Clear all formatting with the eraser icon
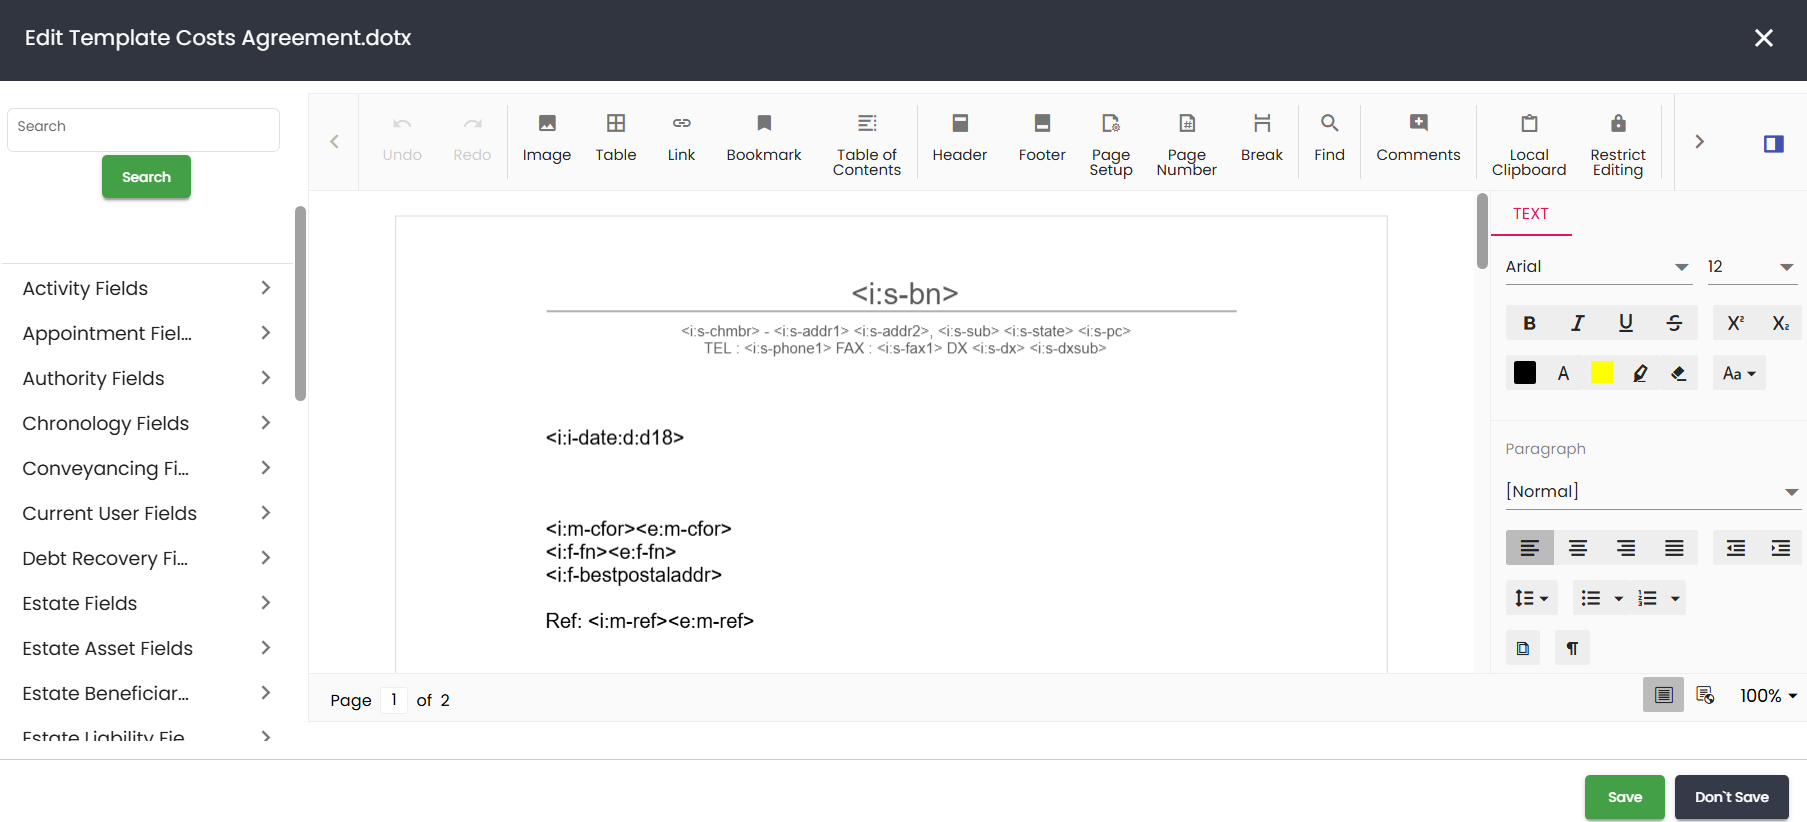1807x822 pixels. coord(1679,373)
